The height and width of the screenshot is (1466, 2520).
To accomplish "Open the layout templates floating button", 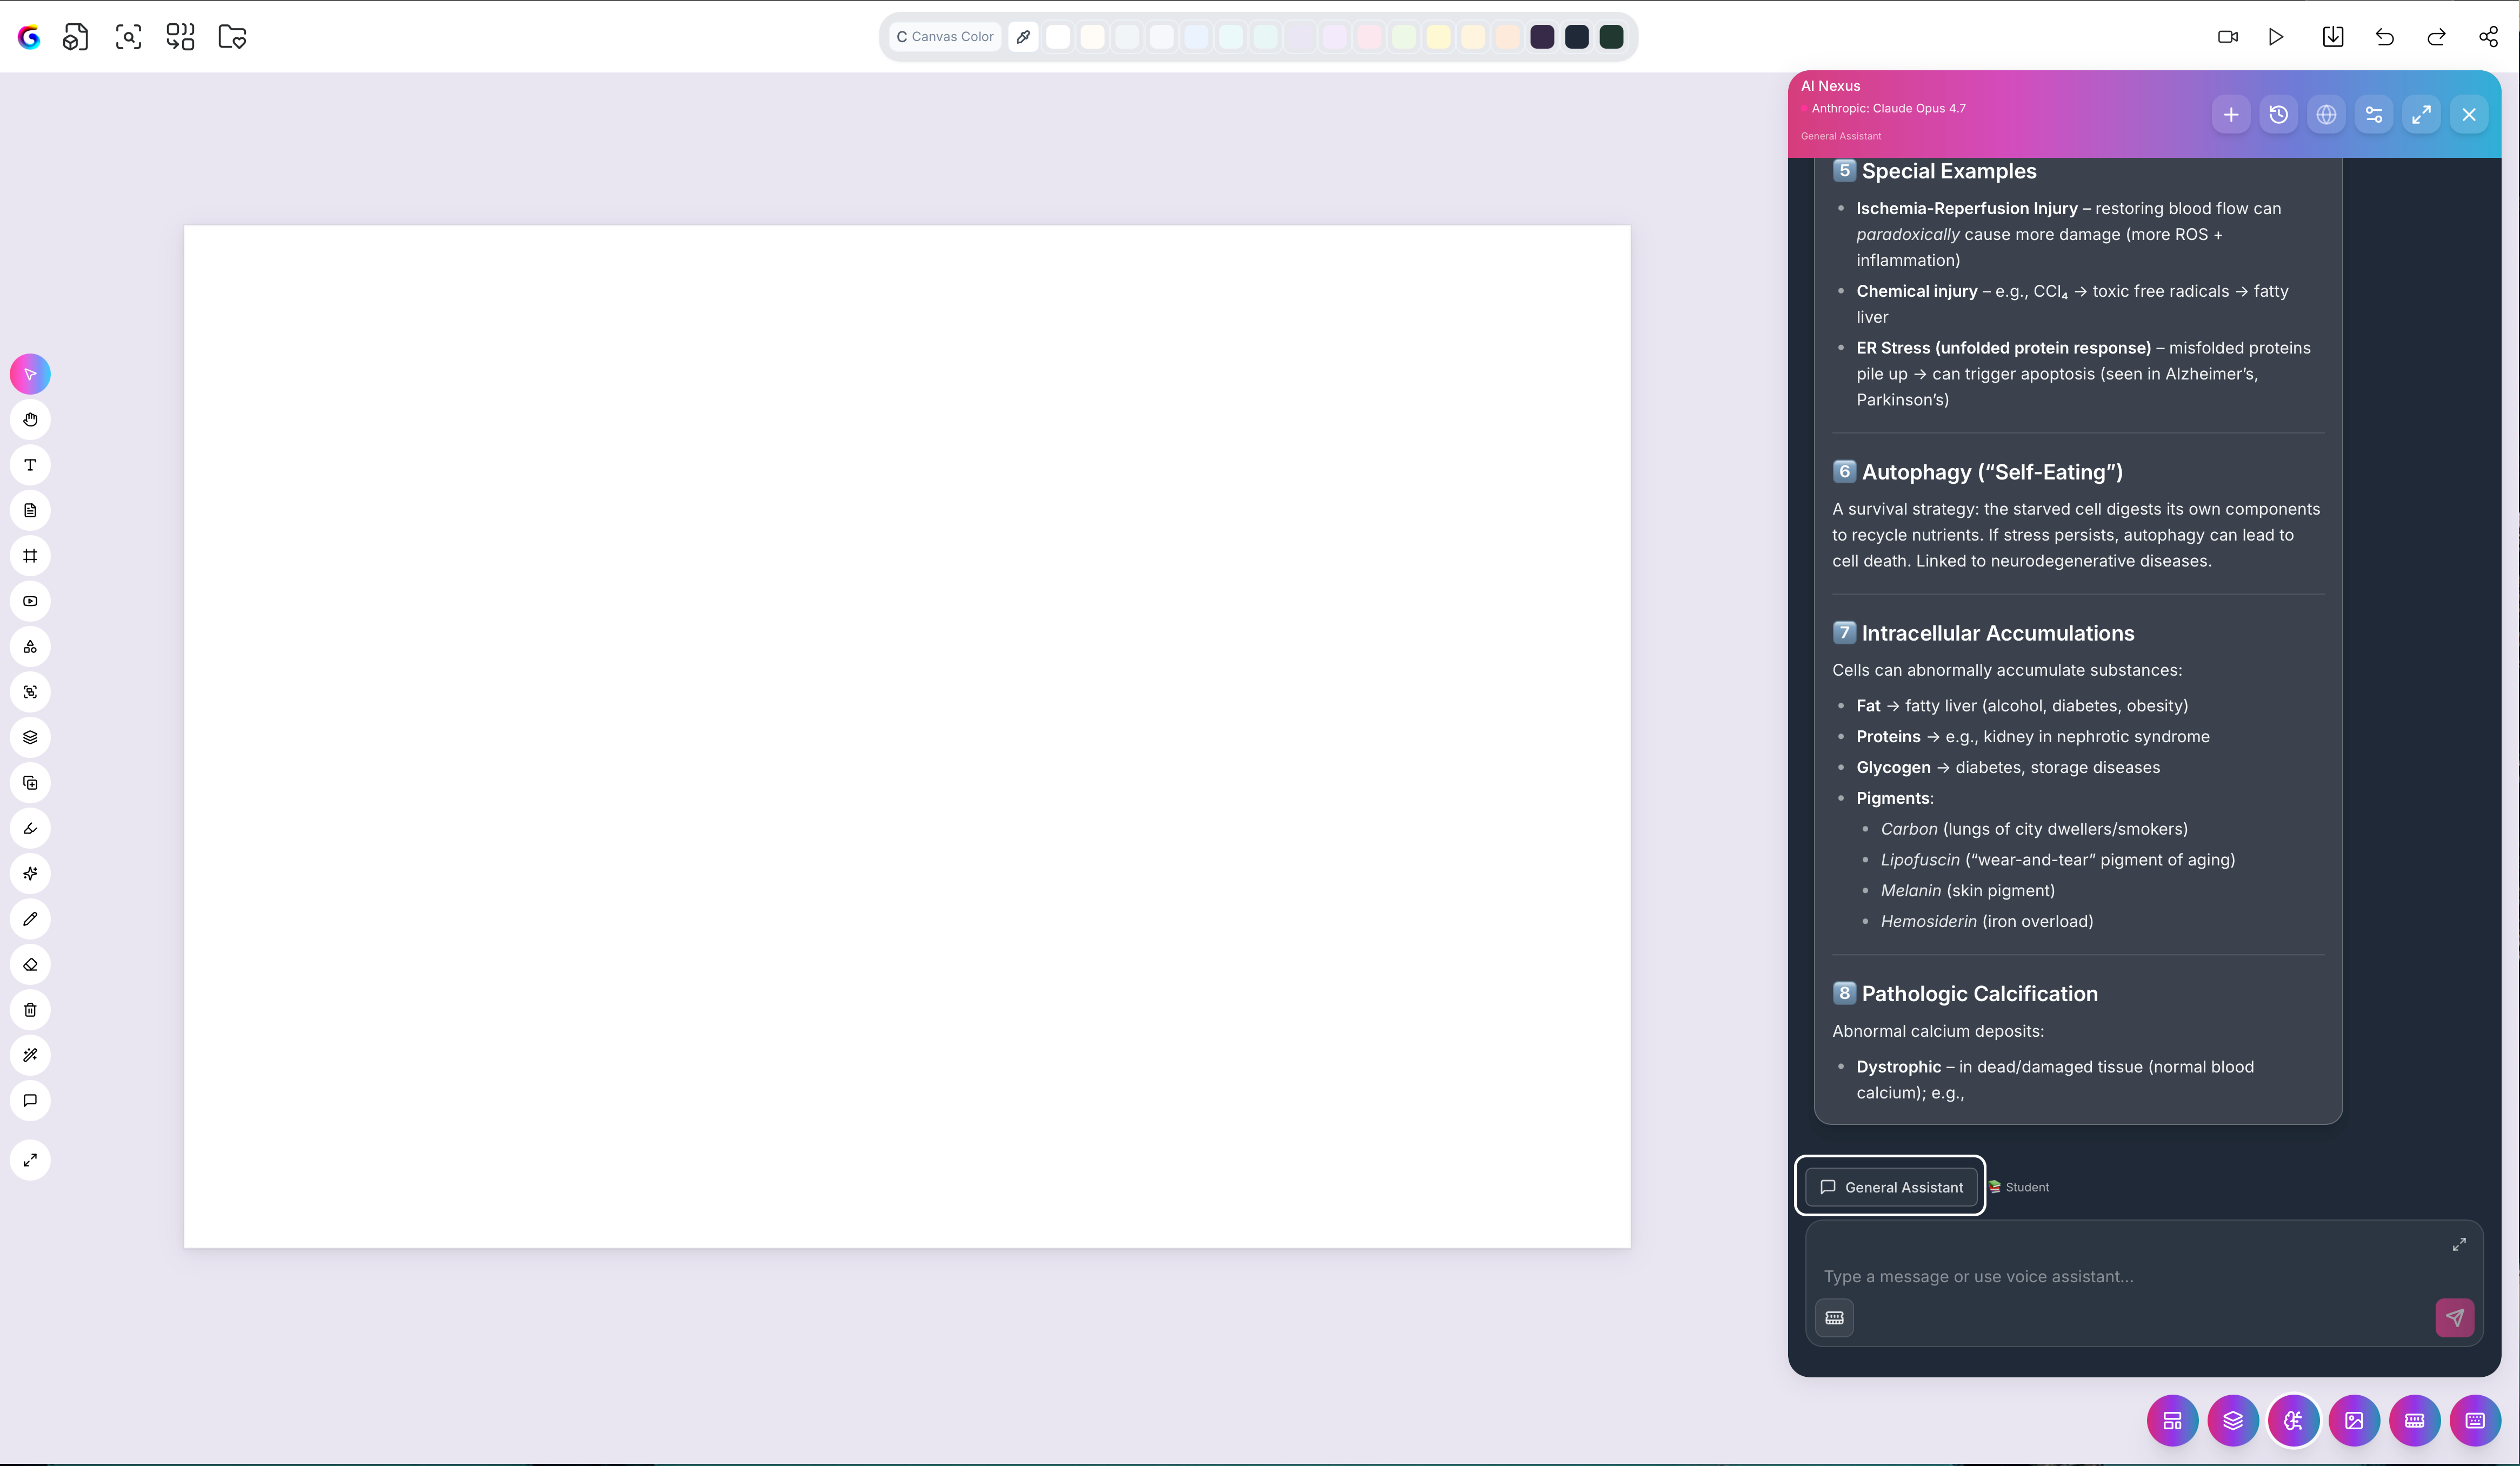I will point(2172,1421).
